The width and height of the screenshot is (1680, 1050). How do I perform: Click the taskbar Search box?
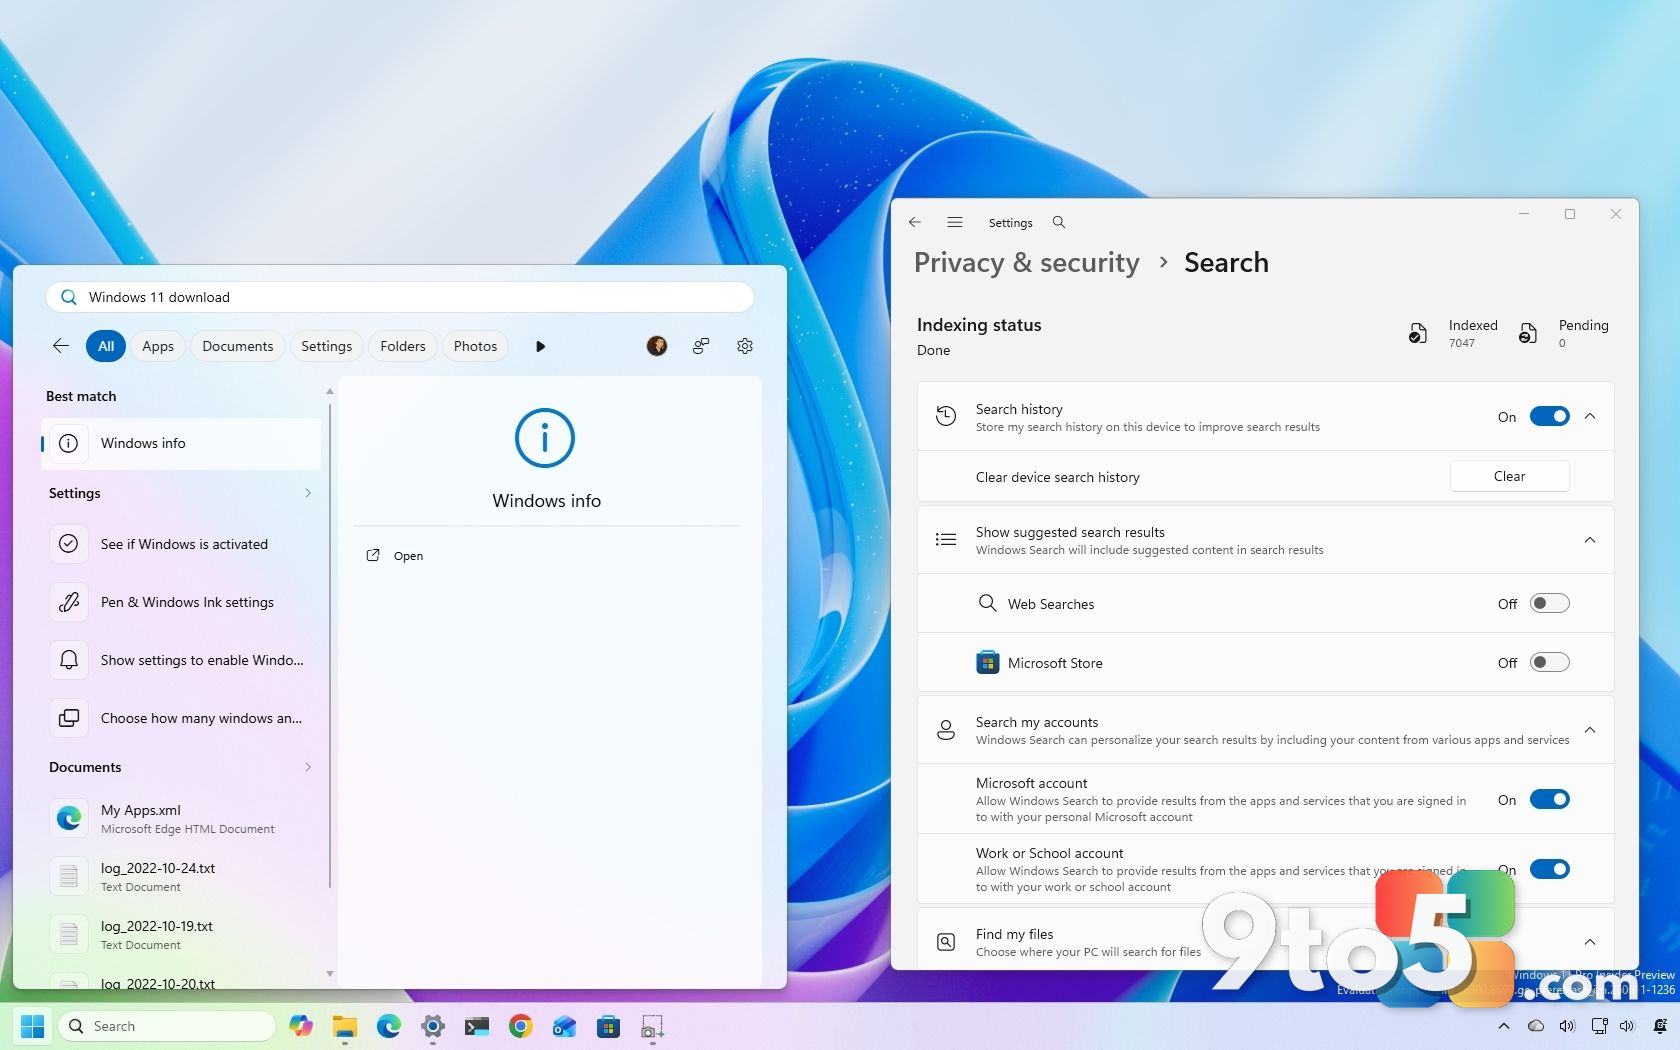(x=167, y=1026)
